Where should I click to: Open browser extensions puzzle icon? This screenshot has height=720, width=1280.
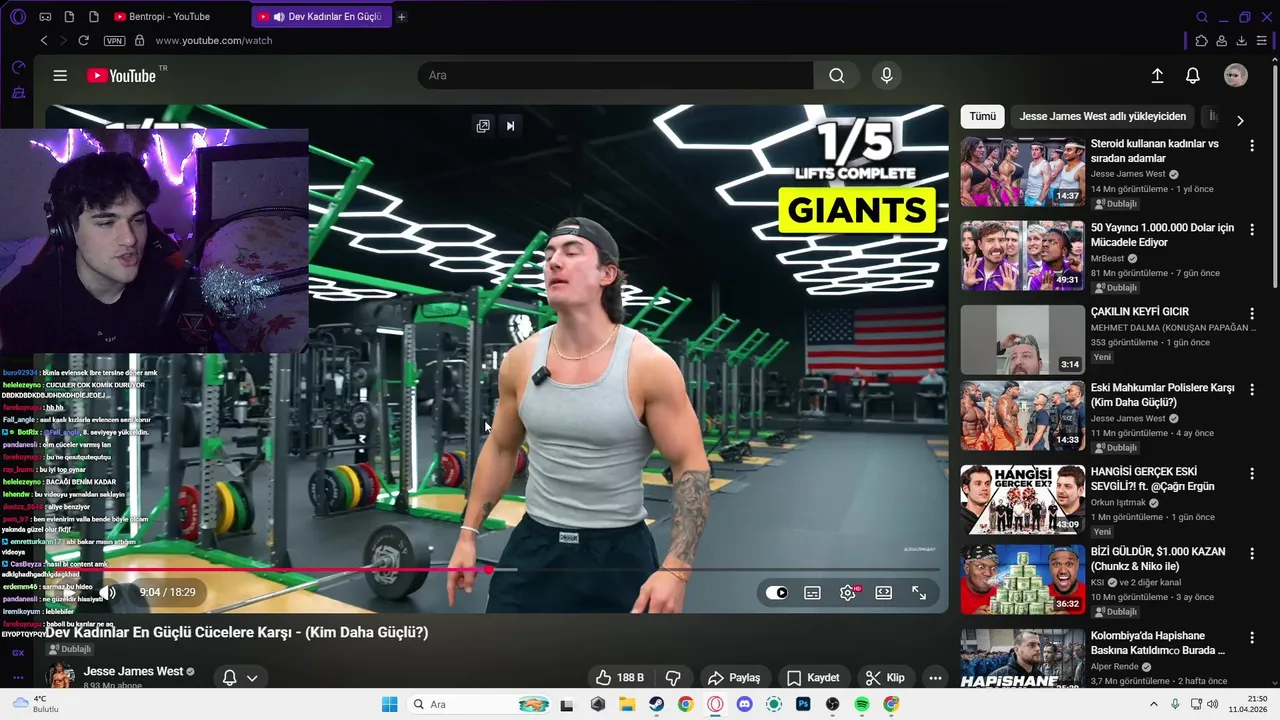click(1202, 41)
